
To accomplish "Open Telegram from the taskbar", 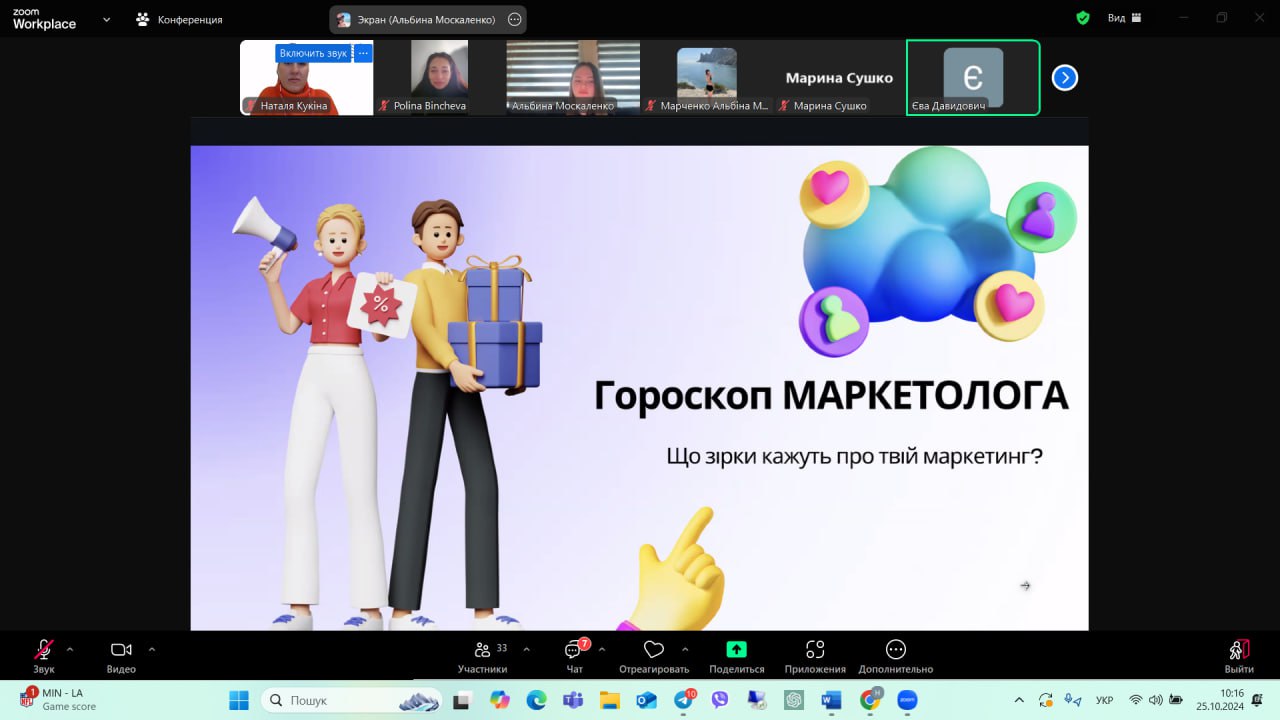I will pos(684,700).
